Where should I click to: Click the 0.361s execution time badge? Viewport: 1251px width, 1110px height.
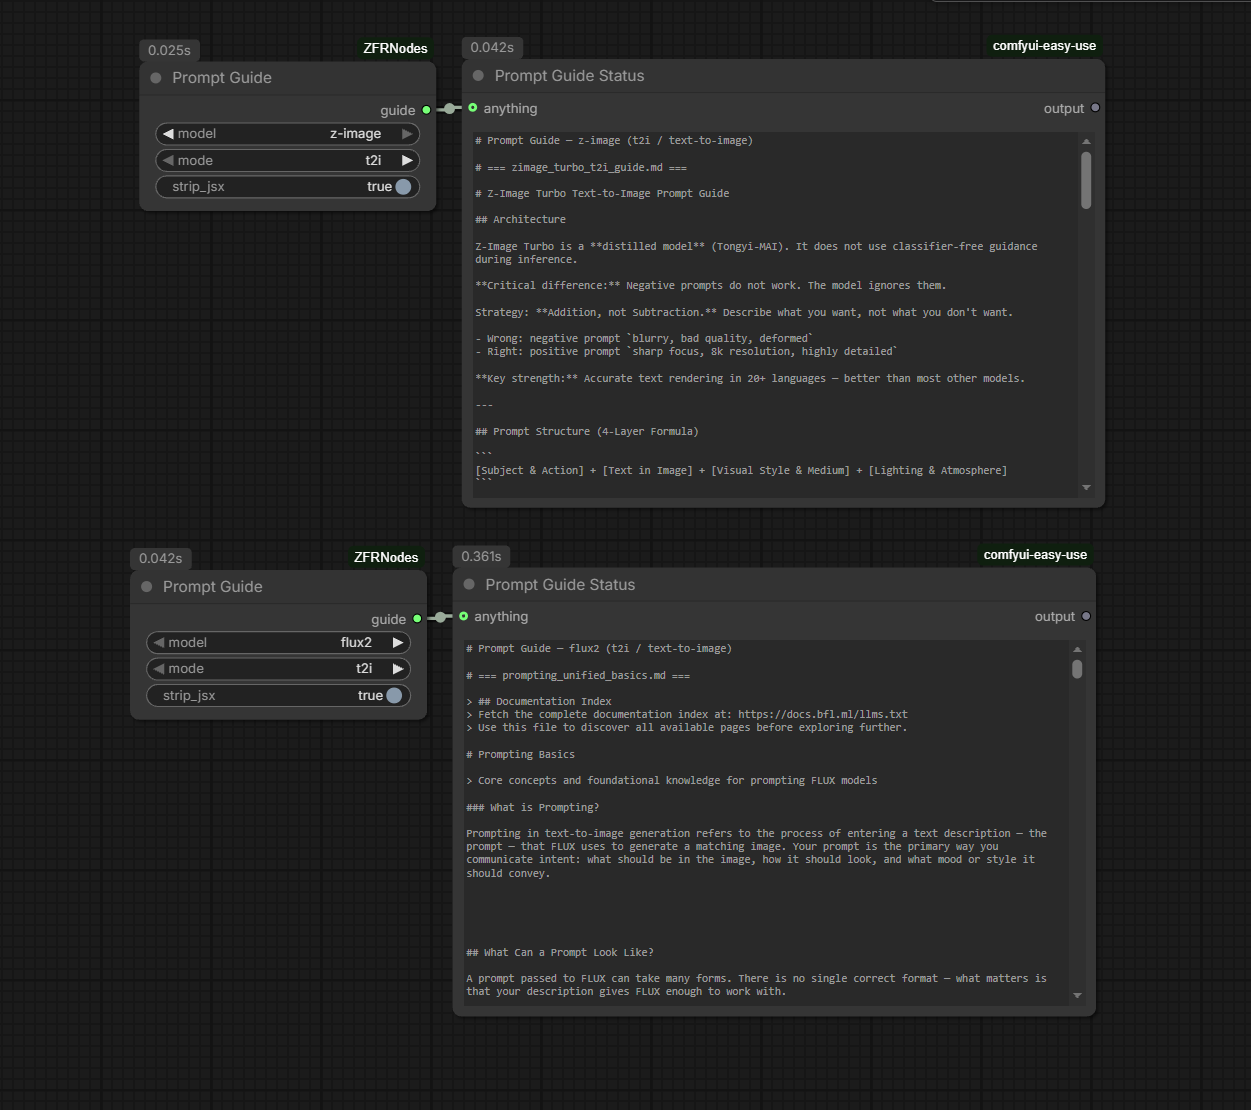tap(481, 556)
